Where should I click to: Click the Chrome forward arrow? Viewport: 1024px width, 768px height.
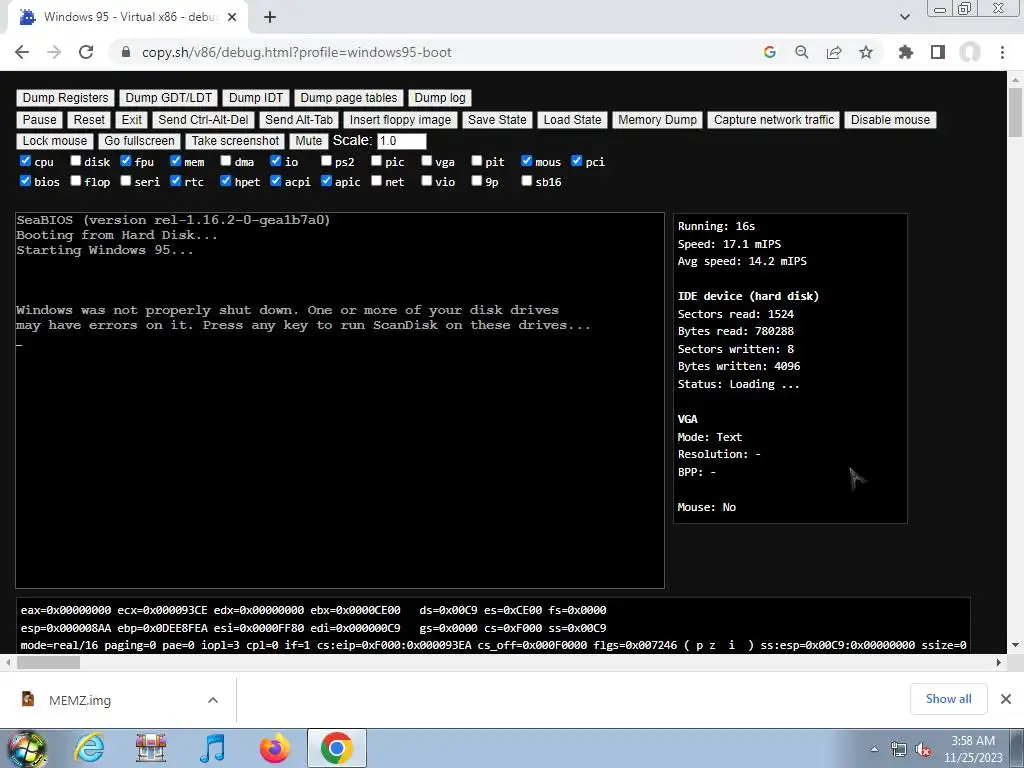(x=54, y=52)
